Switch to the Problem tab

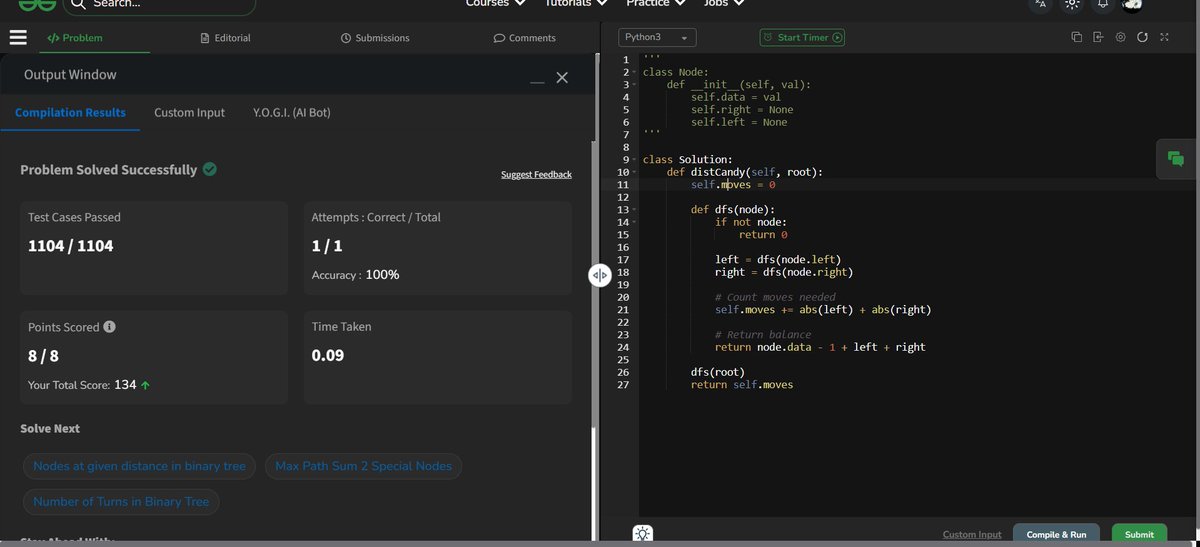point(75,38)
